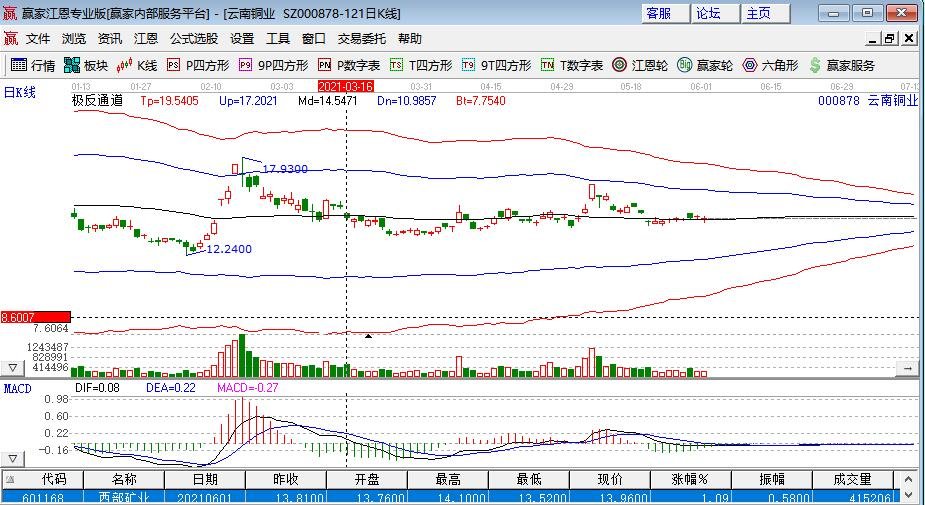Click the 客服 customer service button
925x505 pixels.
665,14
